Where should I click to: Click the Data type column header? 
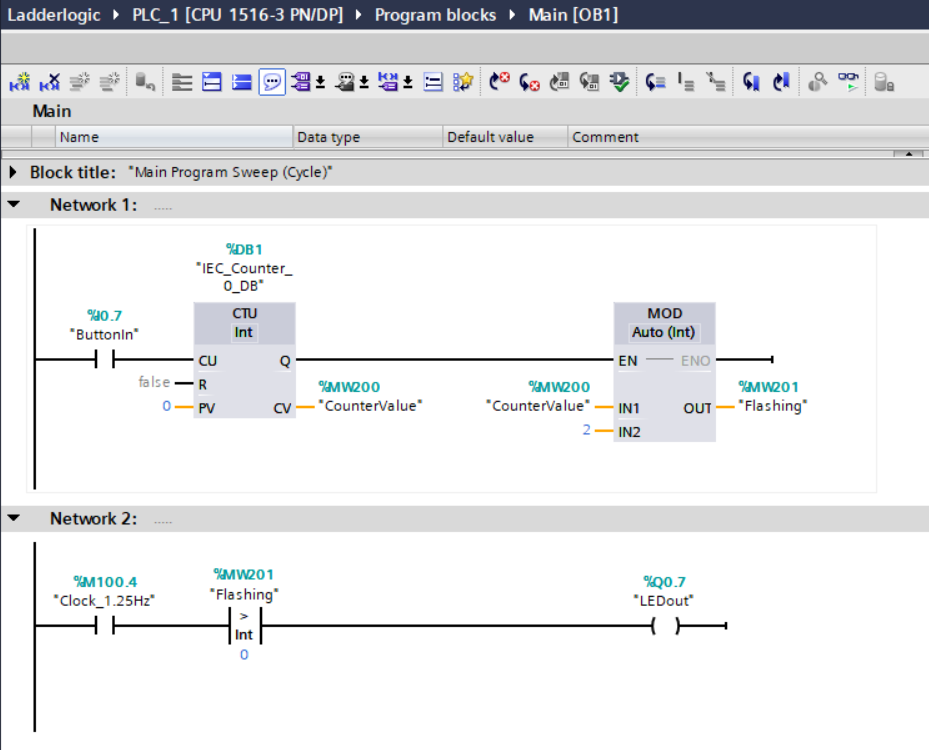pos(328,137)
